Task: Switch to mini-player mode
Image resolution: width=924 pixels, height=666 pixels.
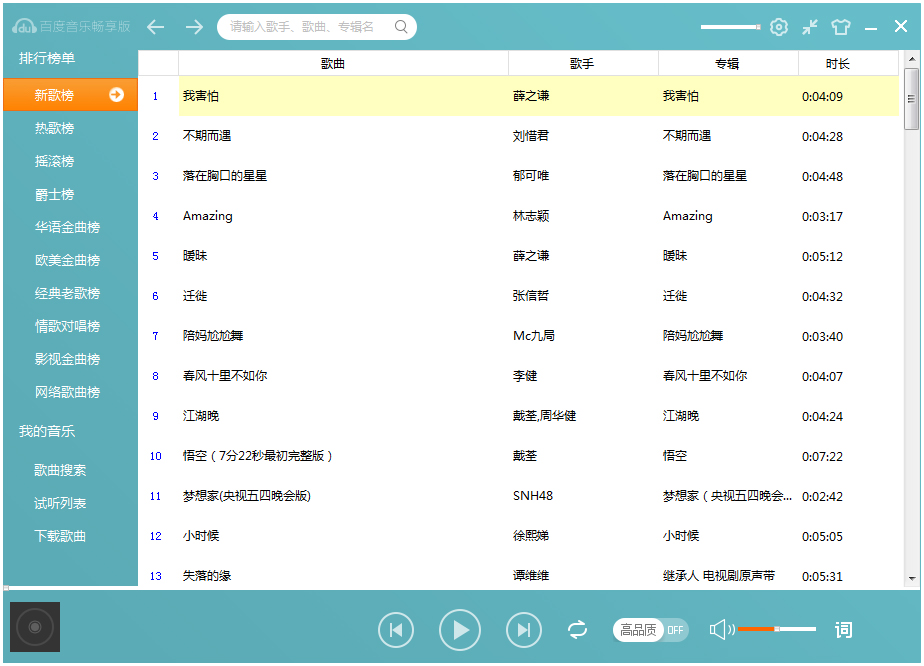Action: click(x=810, y=27)
